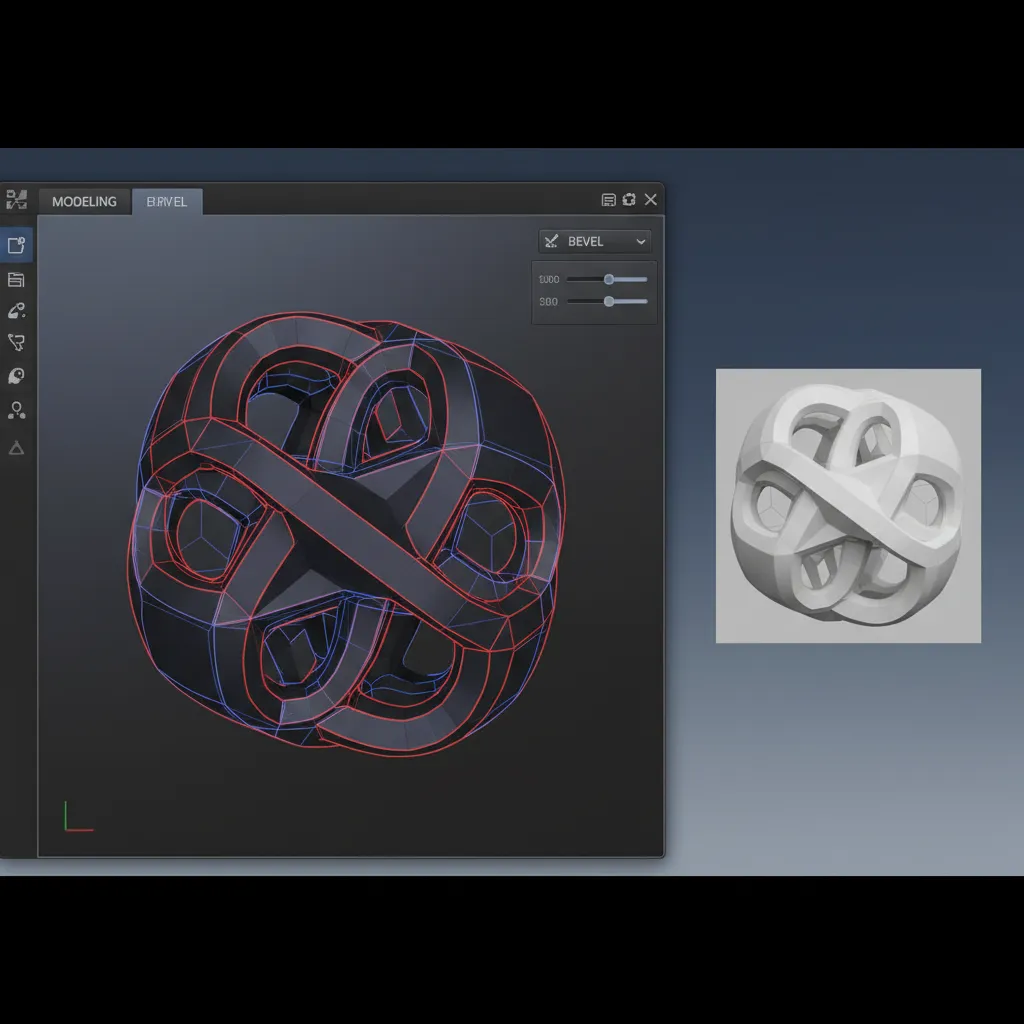Click the Bevel tool crossed-axes icon
Viewport: 1024px width, 1024px height.
[550, 240]
